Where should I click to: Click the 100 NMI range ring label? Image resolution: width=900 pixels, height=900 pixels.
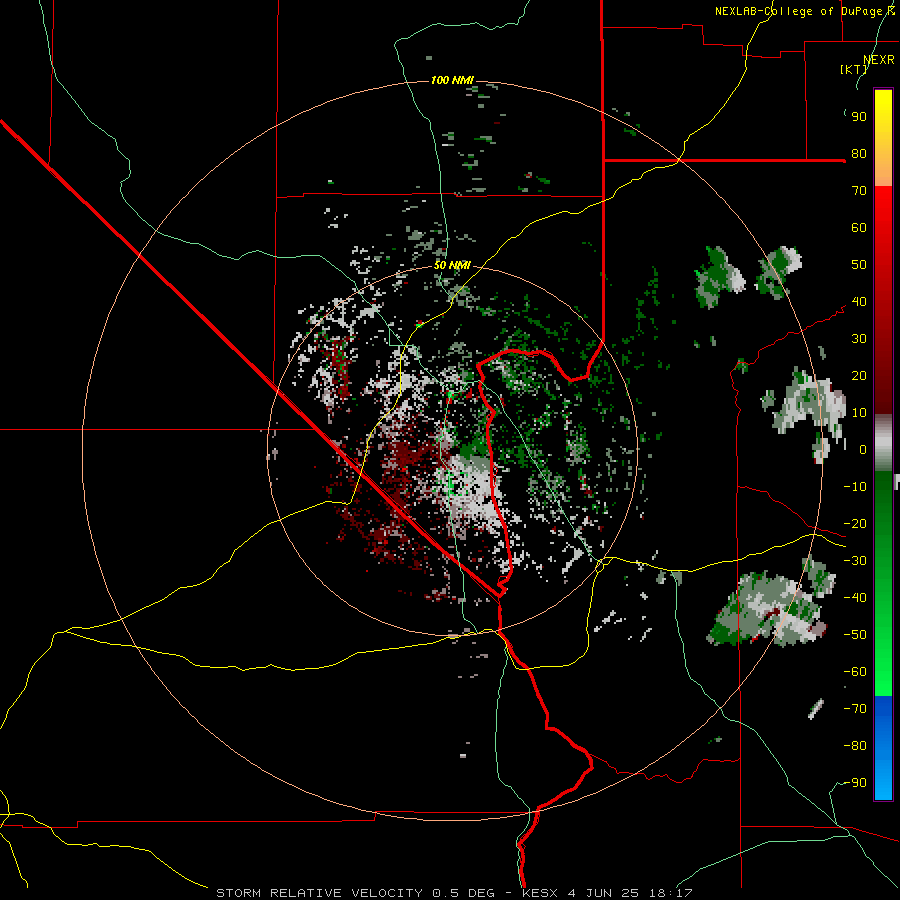pyautogui.click(x=452, y=80)
